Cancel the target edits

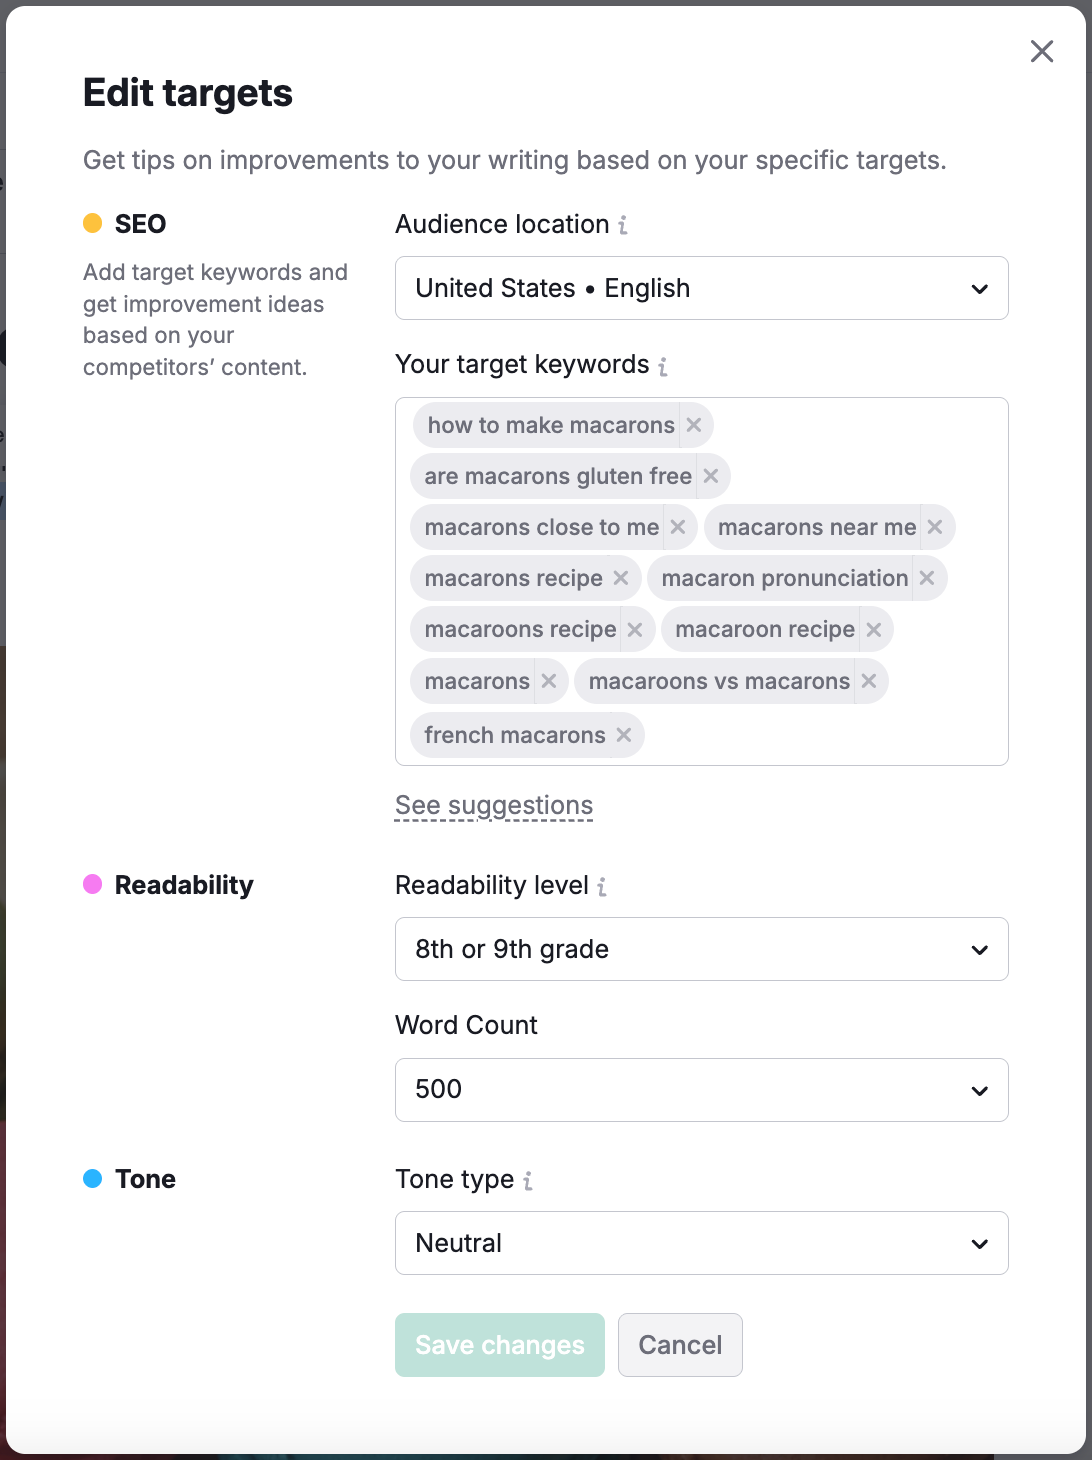[x=680, y=1345]
